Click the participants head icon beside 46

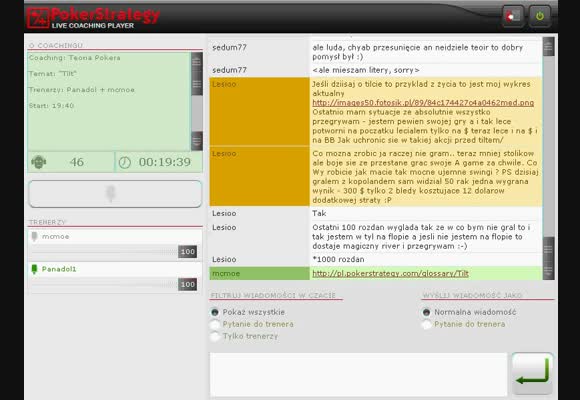[x=38, y=162]
